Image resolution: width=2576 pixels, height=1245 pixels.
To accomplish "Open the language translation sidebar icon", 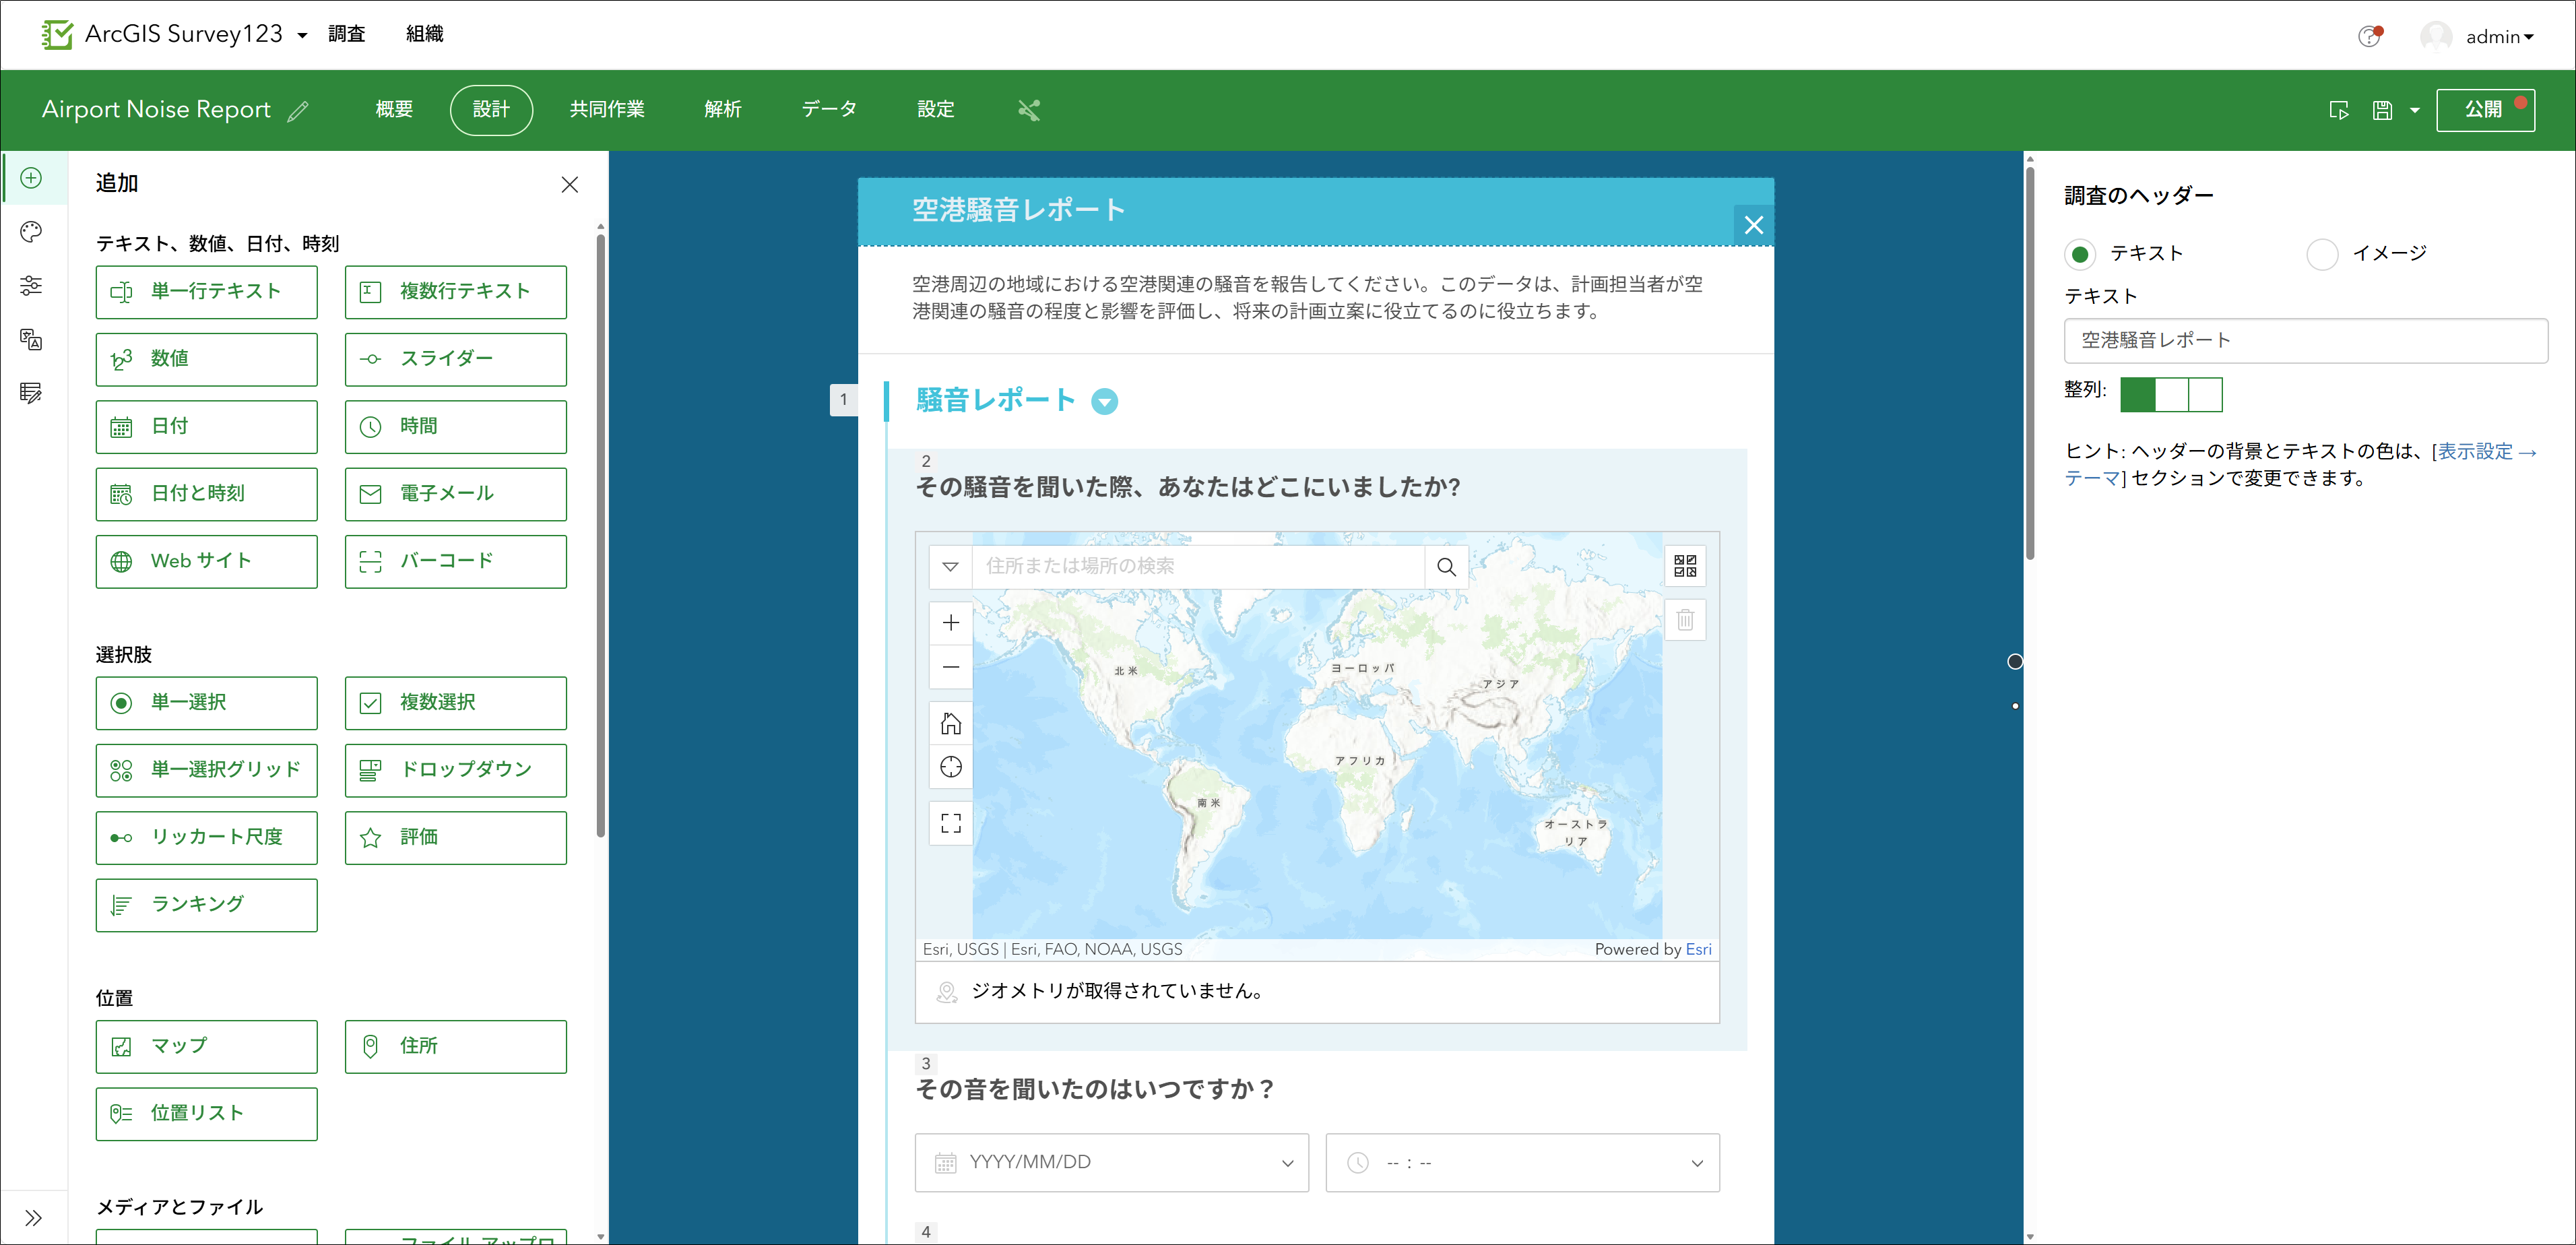I will pos(31,339).
